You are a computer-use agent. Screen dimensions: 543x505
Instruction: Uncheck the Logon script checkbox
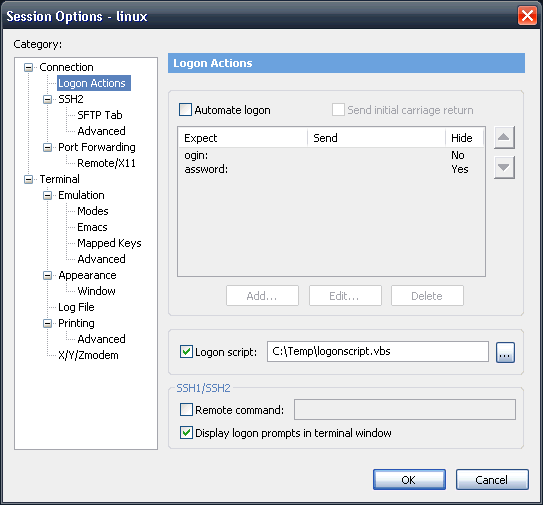tap(186, 352)
